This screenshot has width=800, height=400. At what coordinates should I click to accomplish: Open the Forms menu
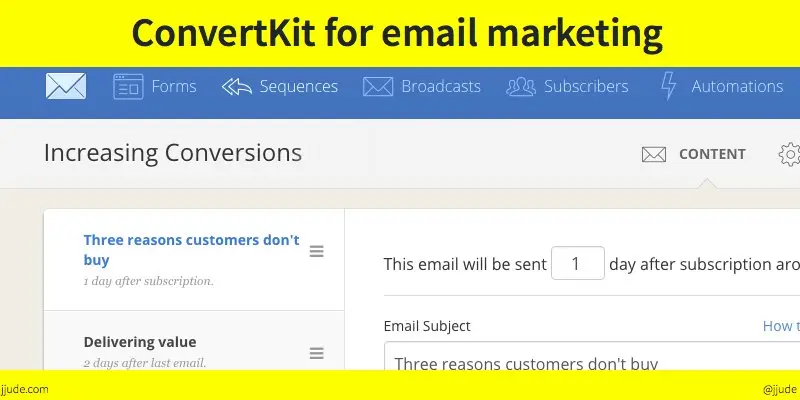tap(174, 87)
